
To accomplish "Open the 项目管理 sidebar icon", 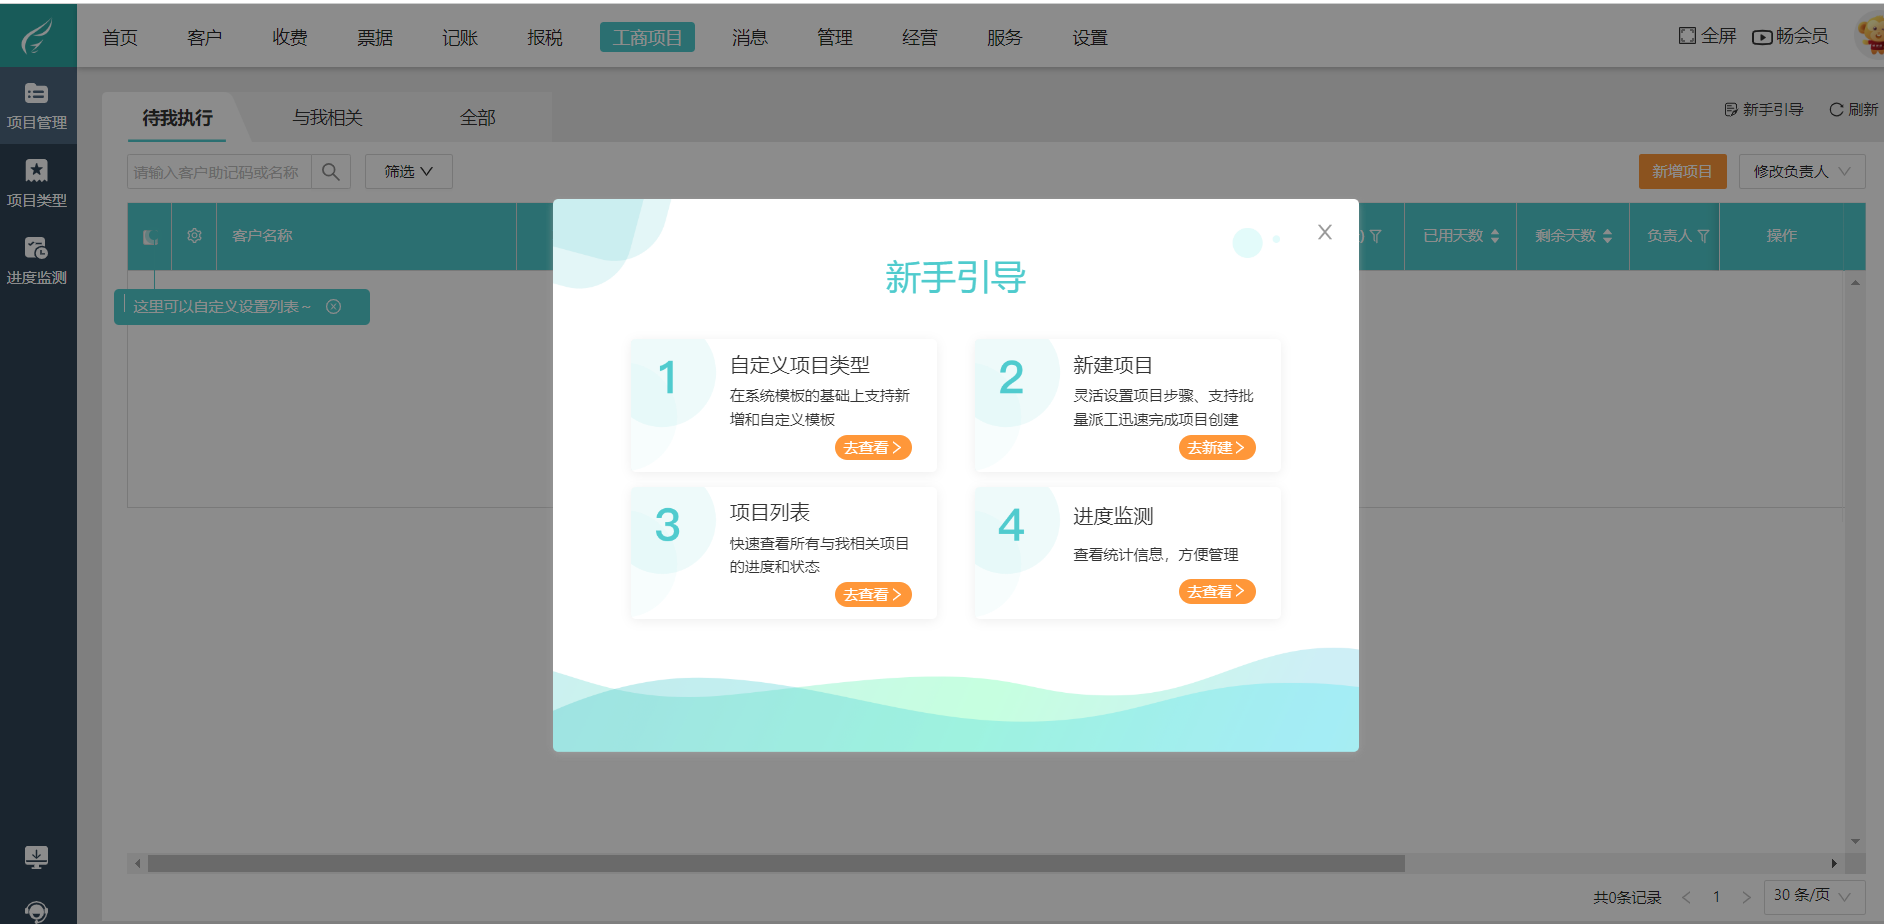I will [38, 105].
